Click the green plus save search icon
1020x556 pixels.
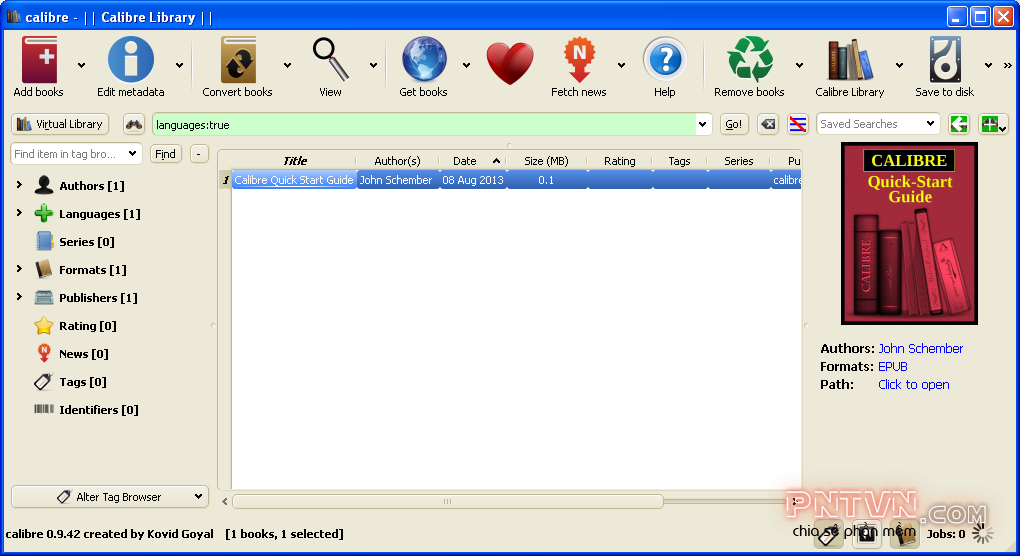pyautogui.click(x=993, y=124)
